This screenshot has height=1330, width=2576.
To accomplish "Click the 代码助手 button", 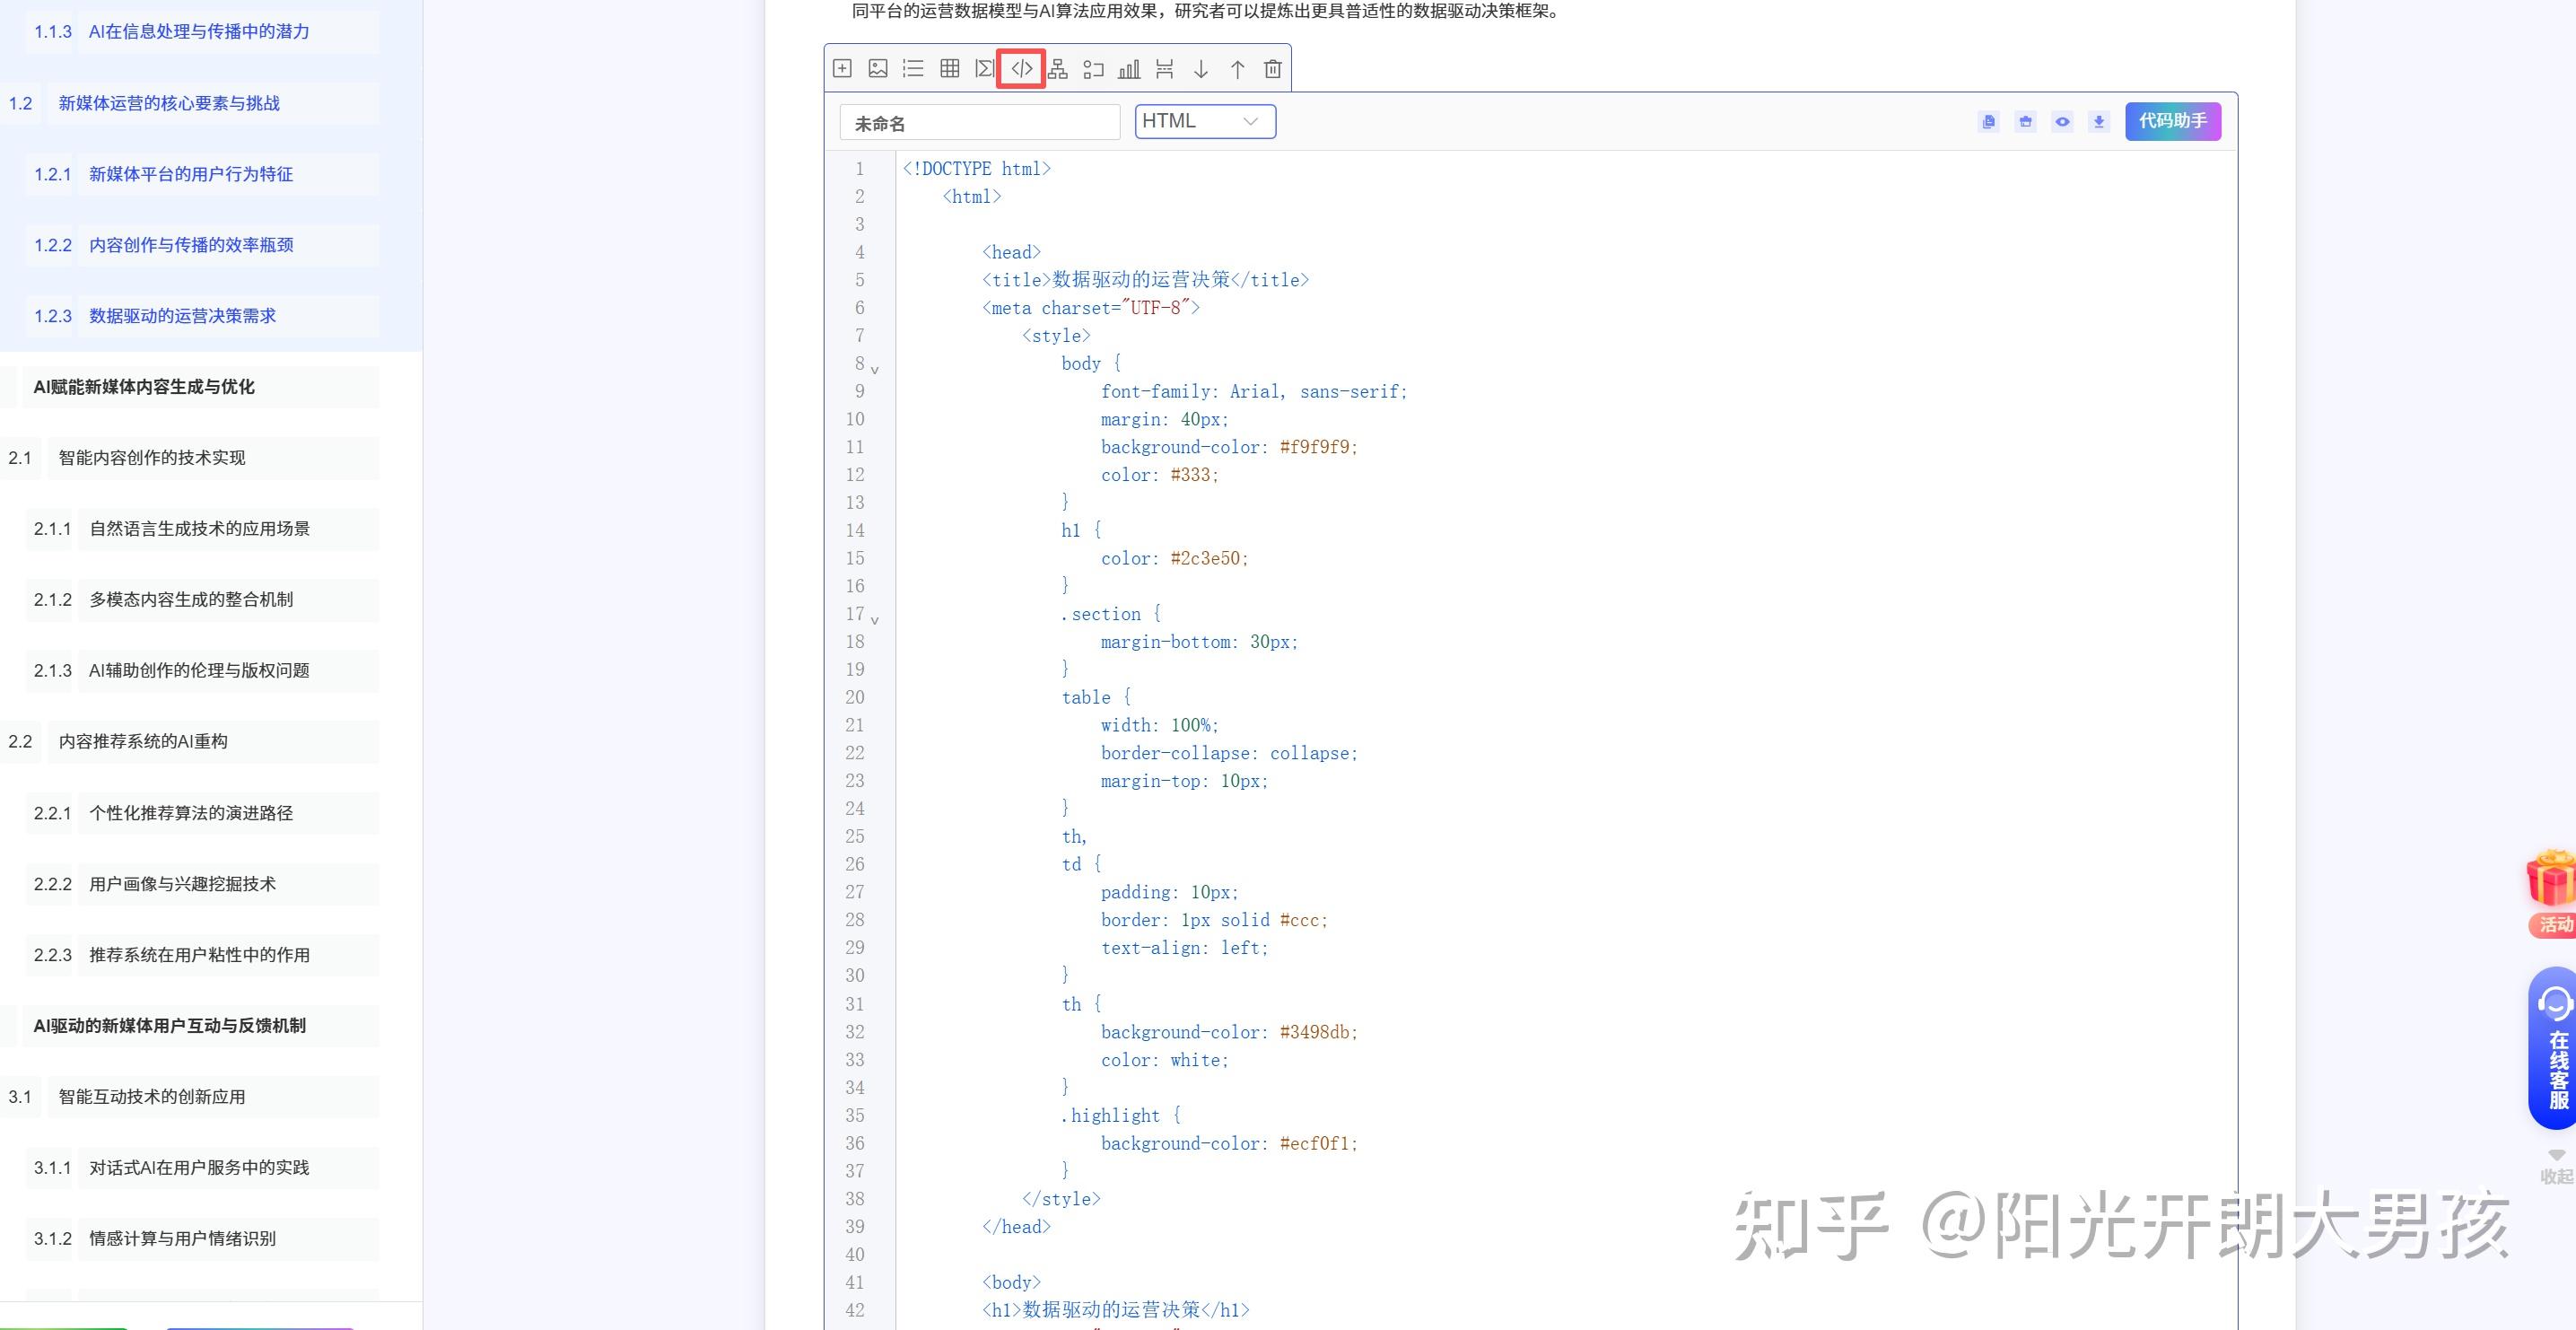I will [x=2172, y=121].
